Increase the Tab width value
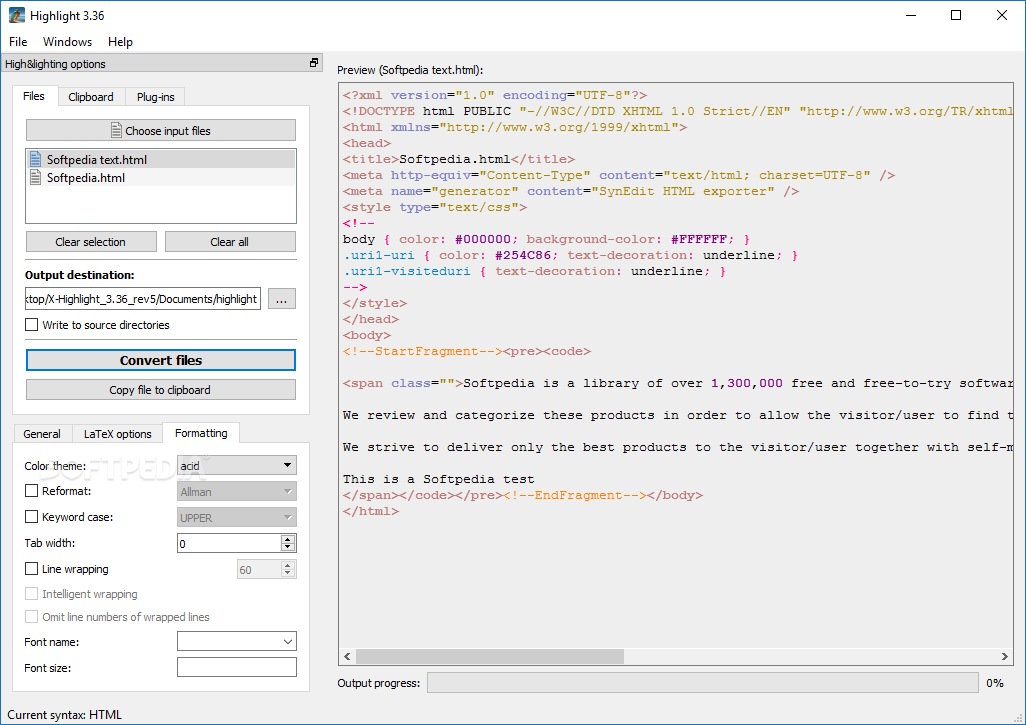 coord(288,539)
